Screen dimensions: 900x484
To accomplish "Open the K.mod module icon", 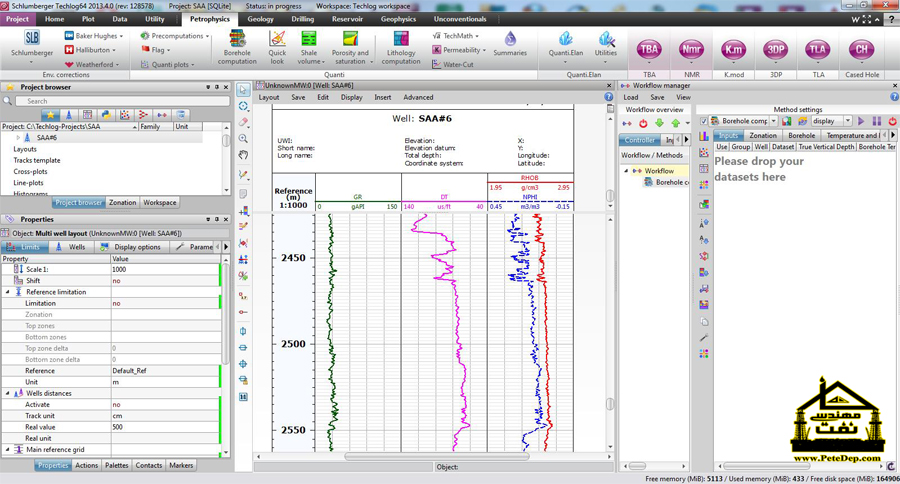I will coord(734,49).
